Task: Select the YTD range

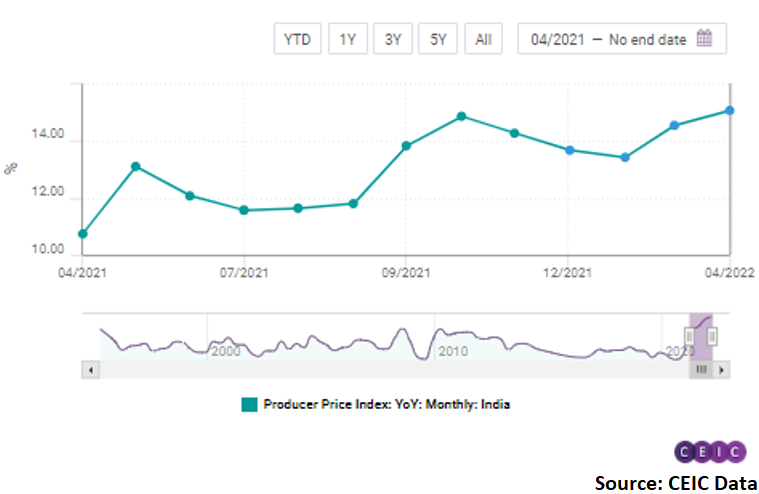Action: 297,40
